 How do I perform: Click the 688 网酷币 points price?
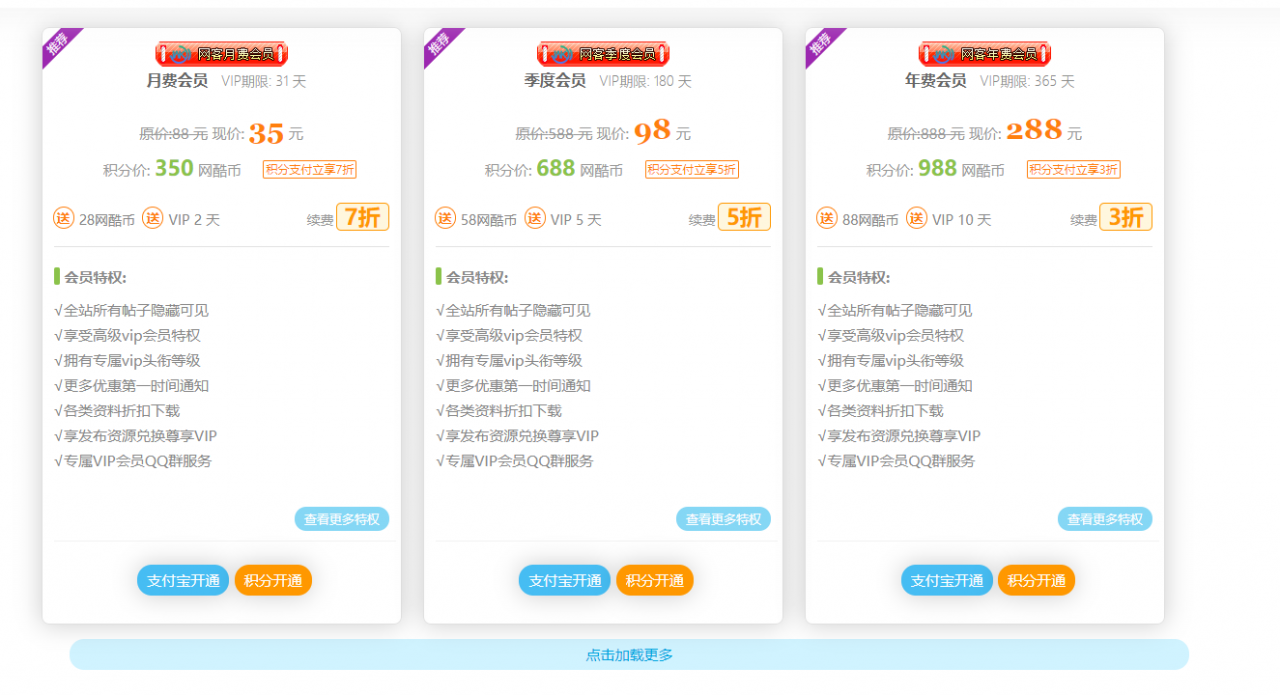pyautogui.click(x=580, y=169)
